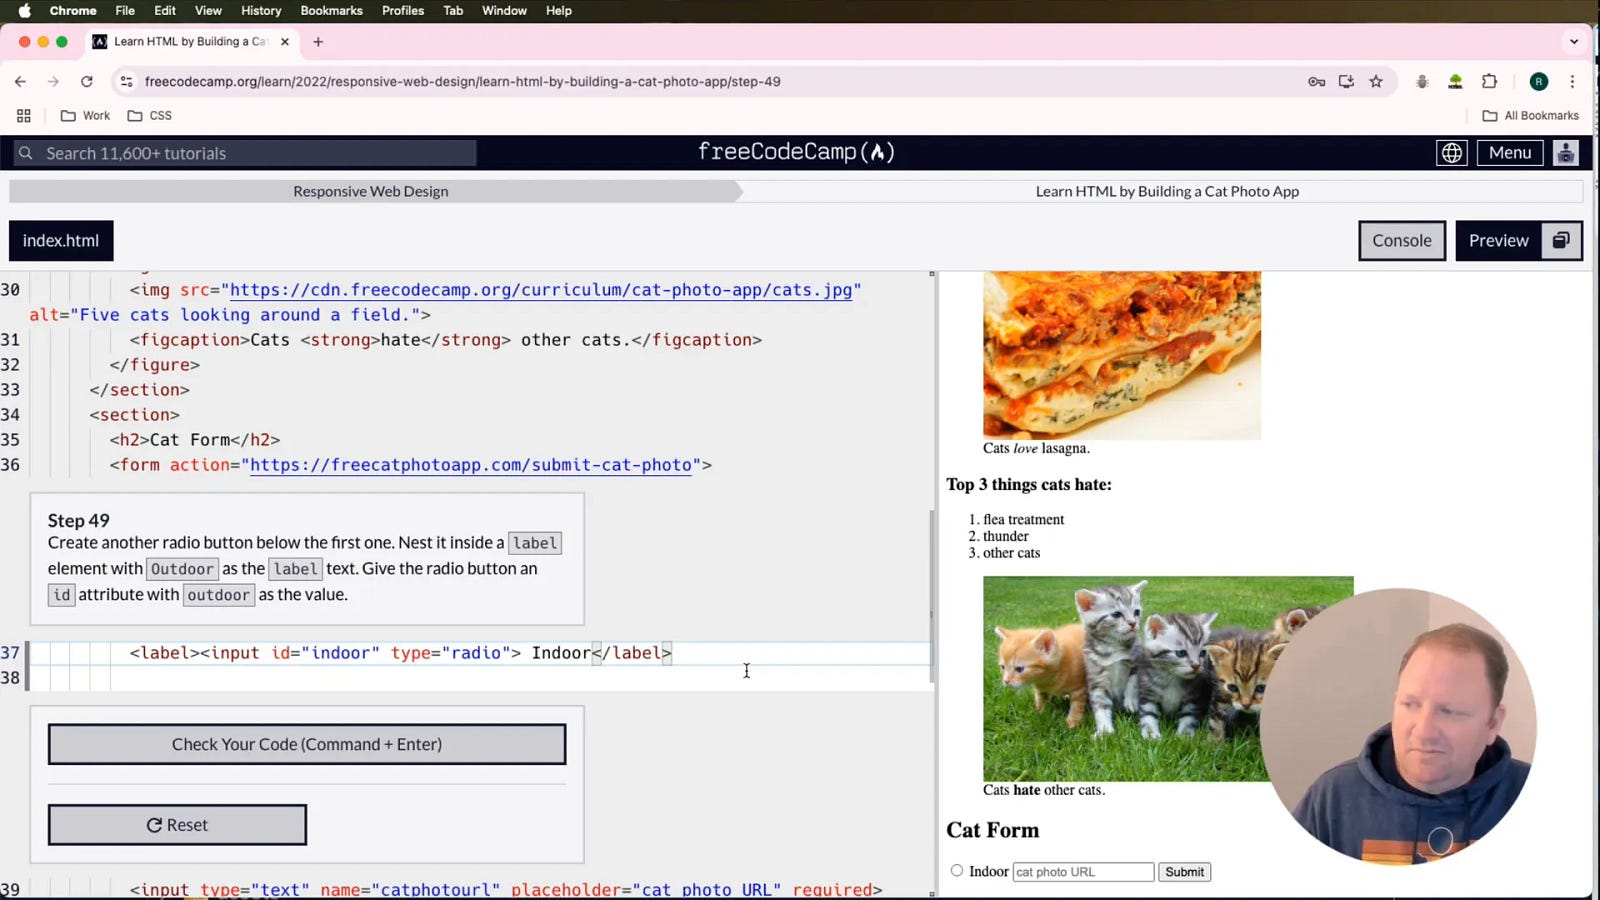
Task: Click the browser address bar URL
Action: (x=462, y=82)
